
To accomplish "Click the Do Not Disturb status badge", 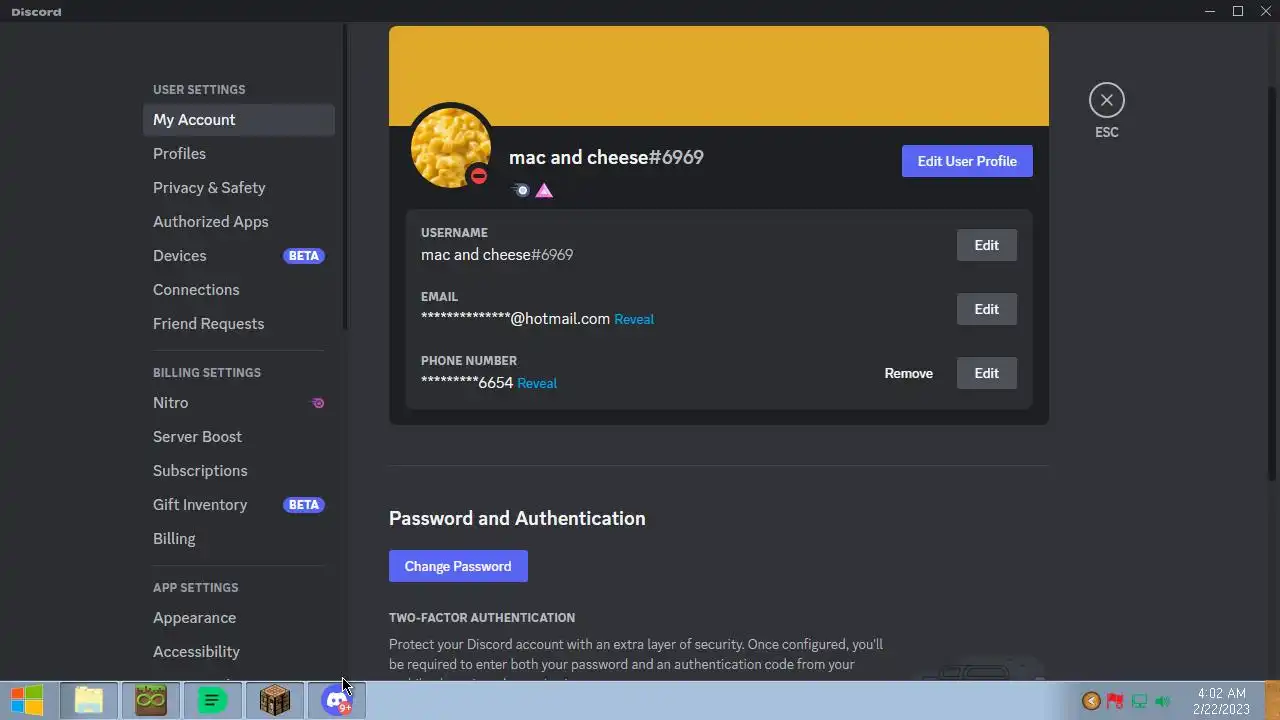I will pyautogui.click(x=479, y=176).
